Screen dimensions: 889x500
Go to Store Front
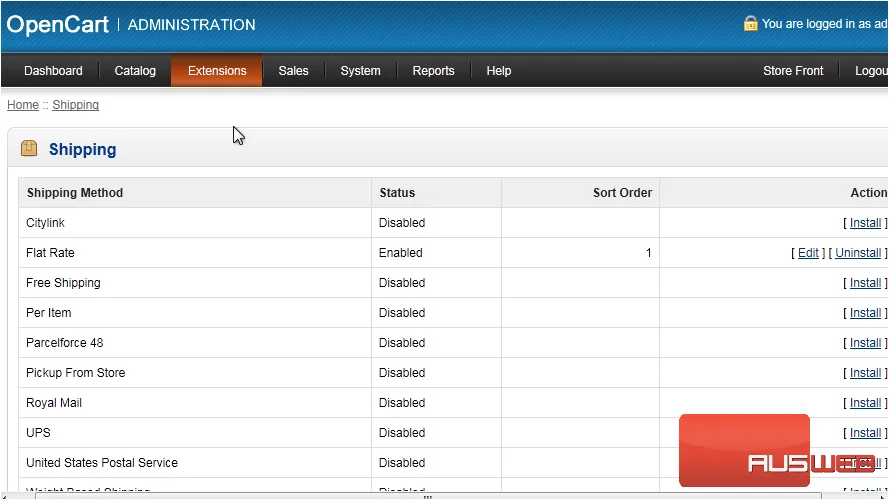pos(793,71)
